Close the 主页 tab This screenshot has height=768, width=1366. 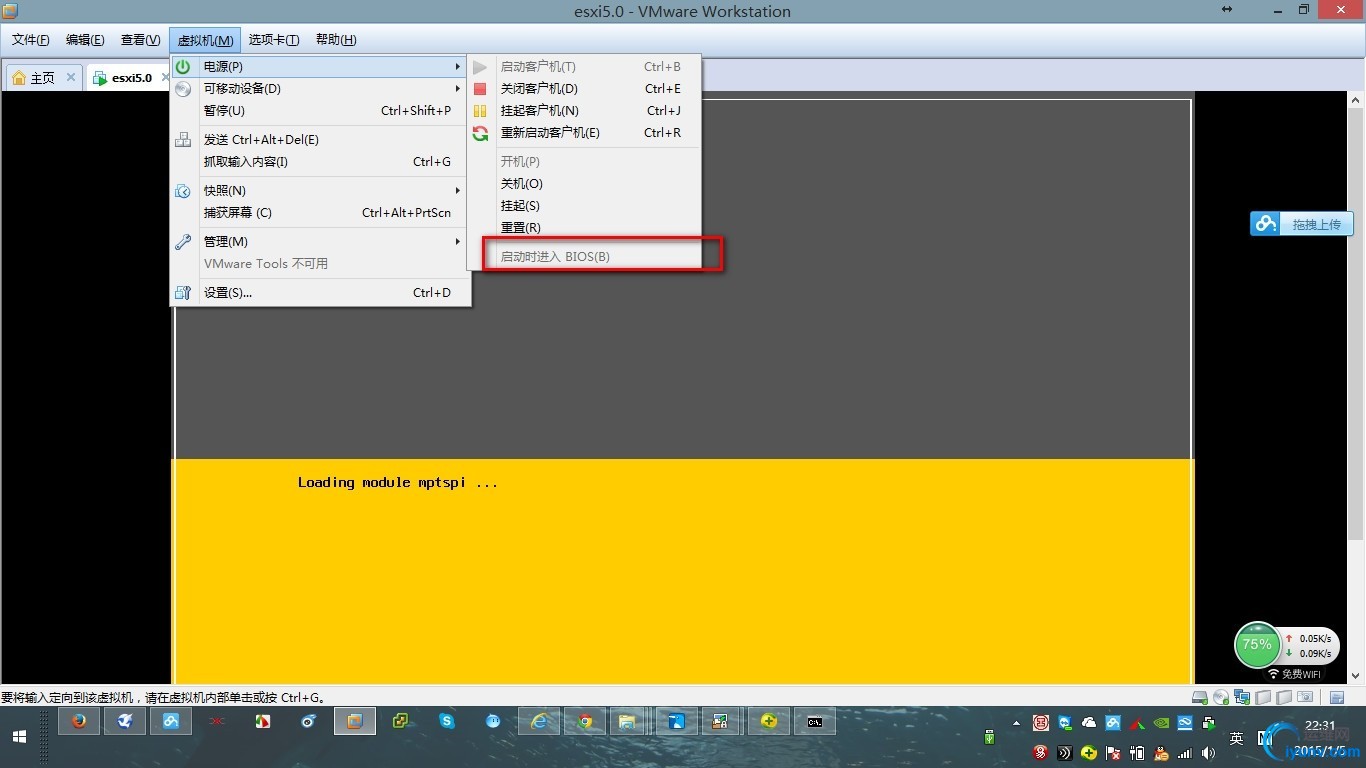coord(71,77)
